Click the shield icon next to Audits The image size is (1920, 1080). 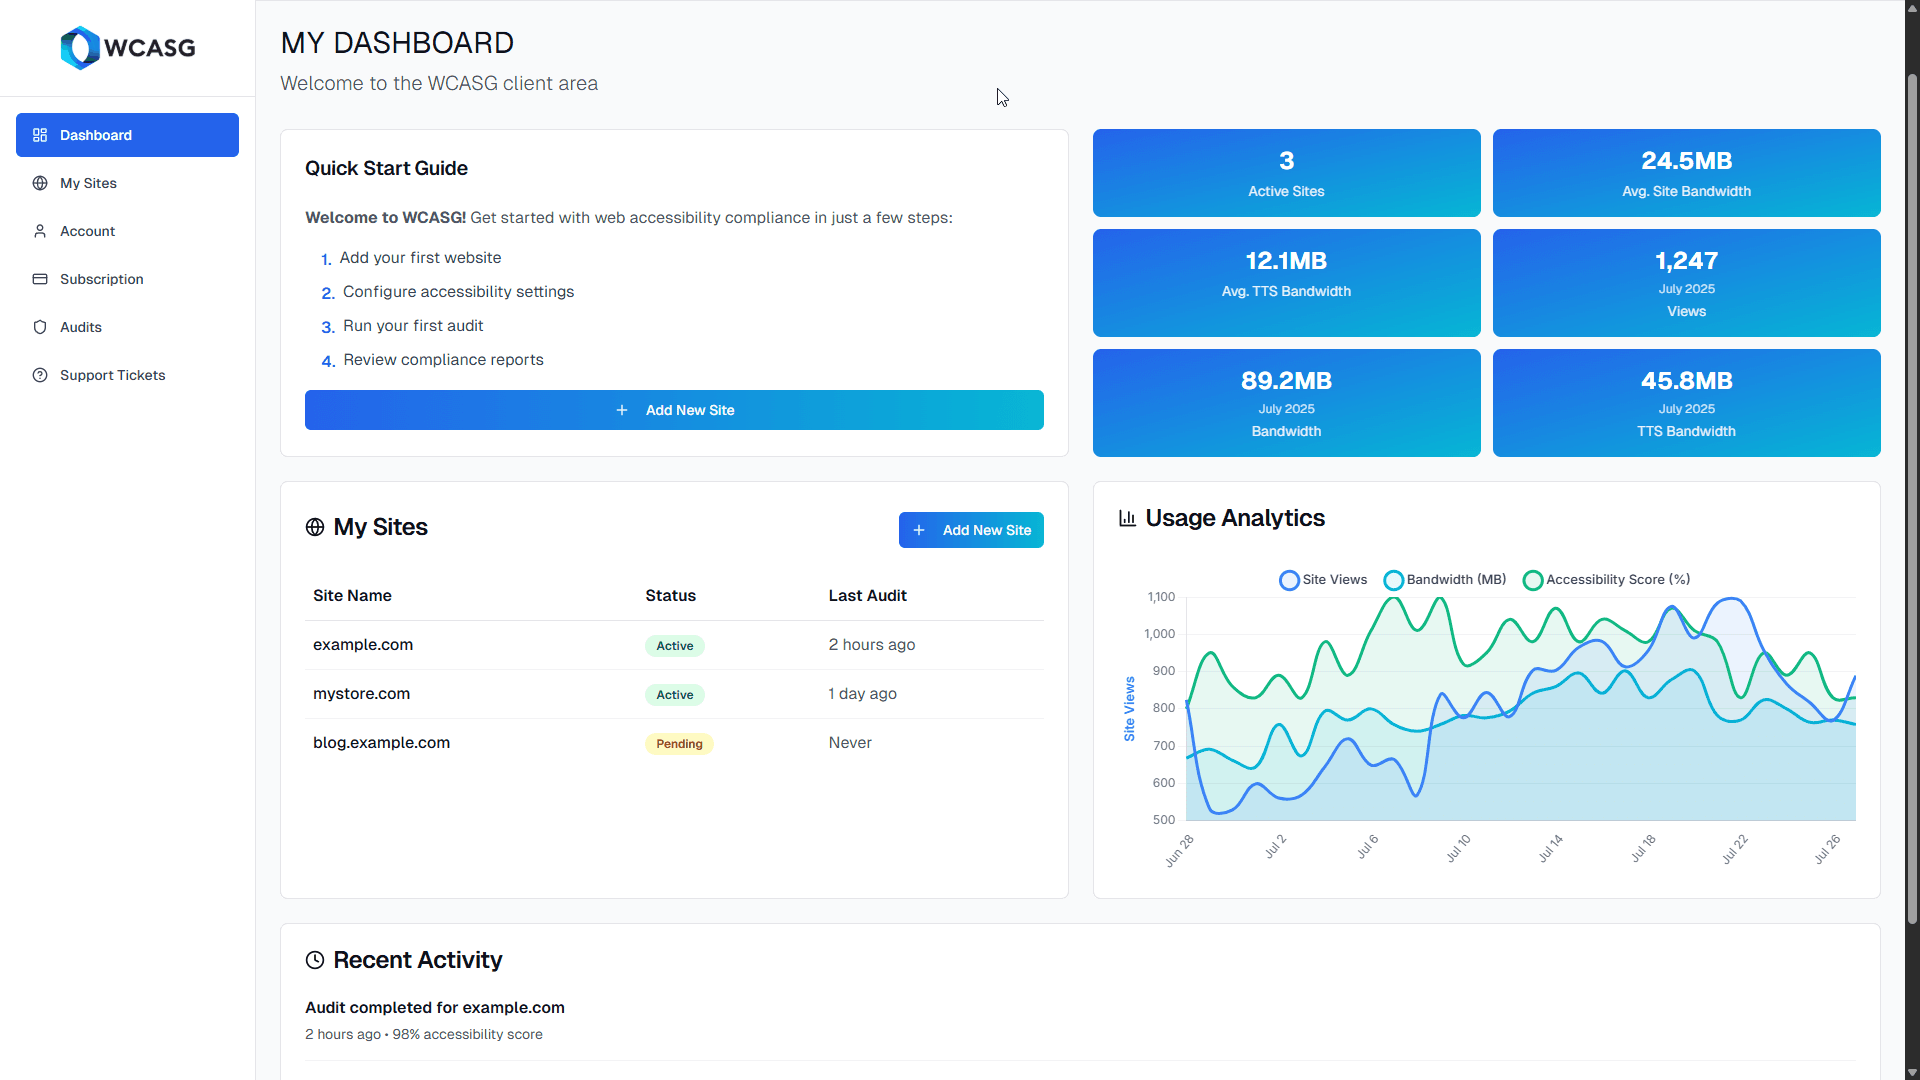pos(40,327)
